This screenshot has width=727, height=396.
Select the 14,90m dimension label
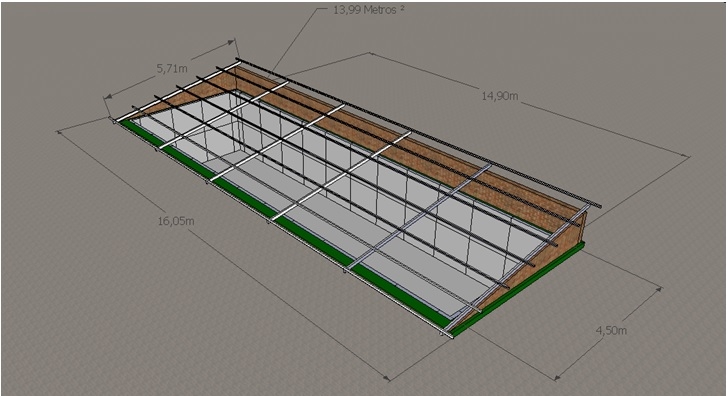(500, 96)
